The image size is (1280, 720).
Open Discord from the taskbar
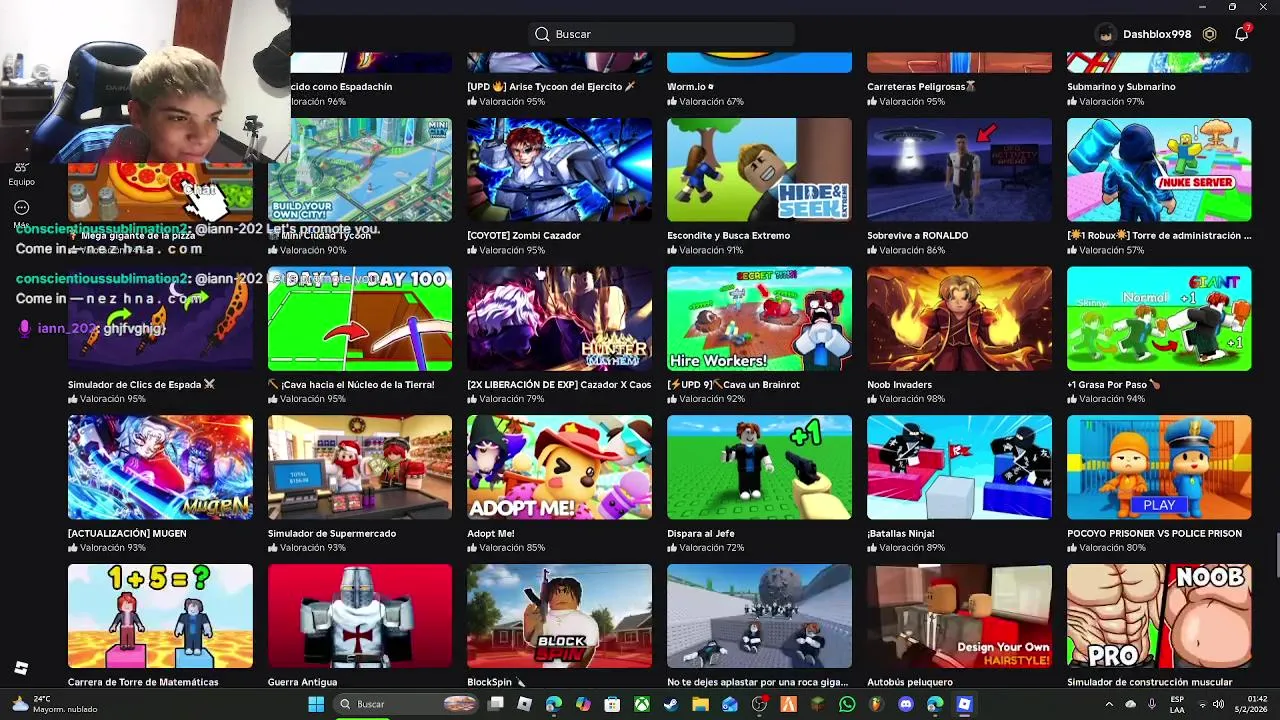[x=906, y=704]
